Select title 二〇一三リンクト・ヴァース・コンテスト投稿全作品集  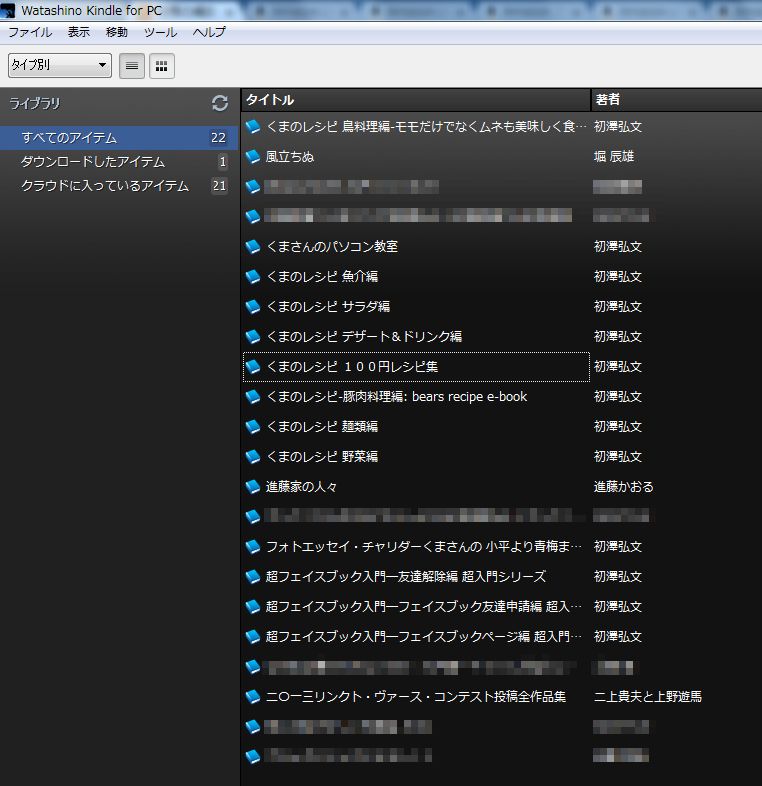(416, 696)
